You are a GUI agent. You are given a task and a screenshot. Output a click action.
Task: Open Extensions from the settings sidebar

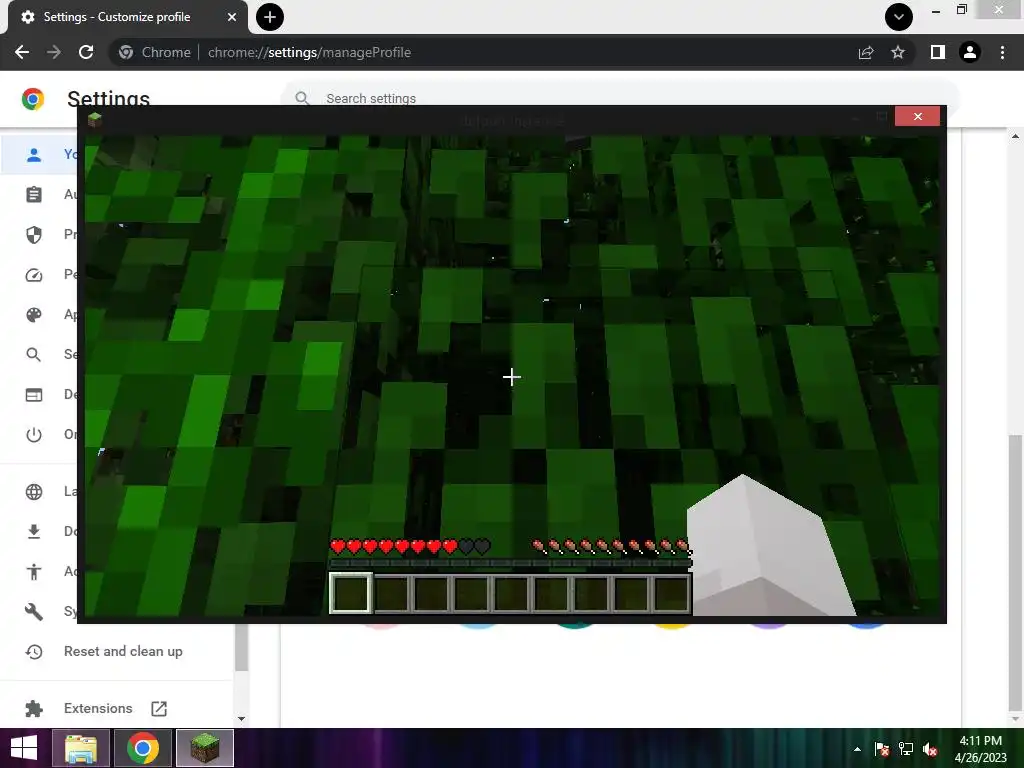click(x=98, y=709)
